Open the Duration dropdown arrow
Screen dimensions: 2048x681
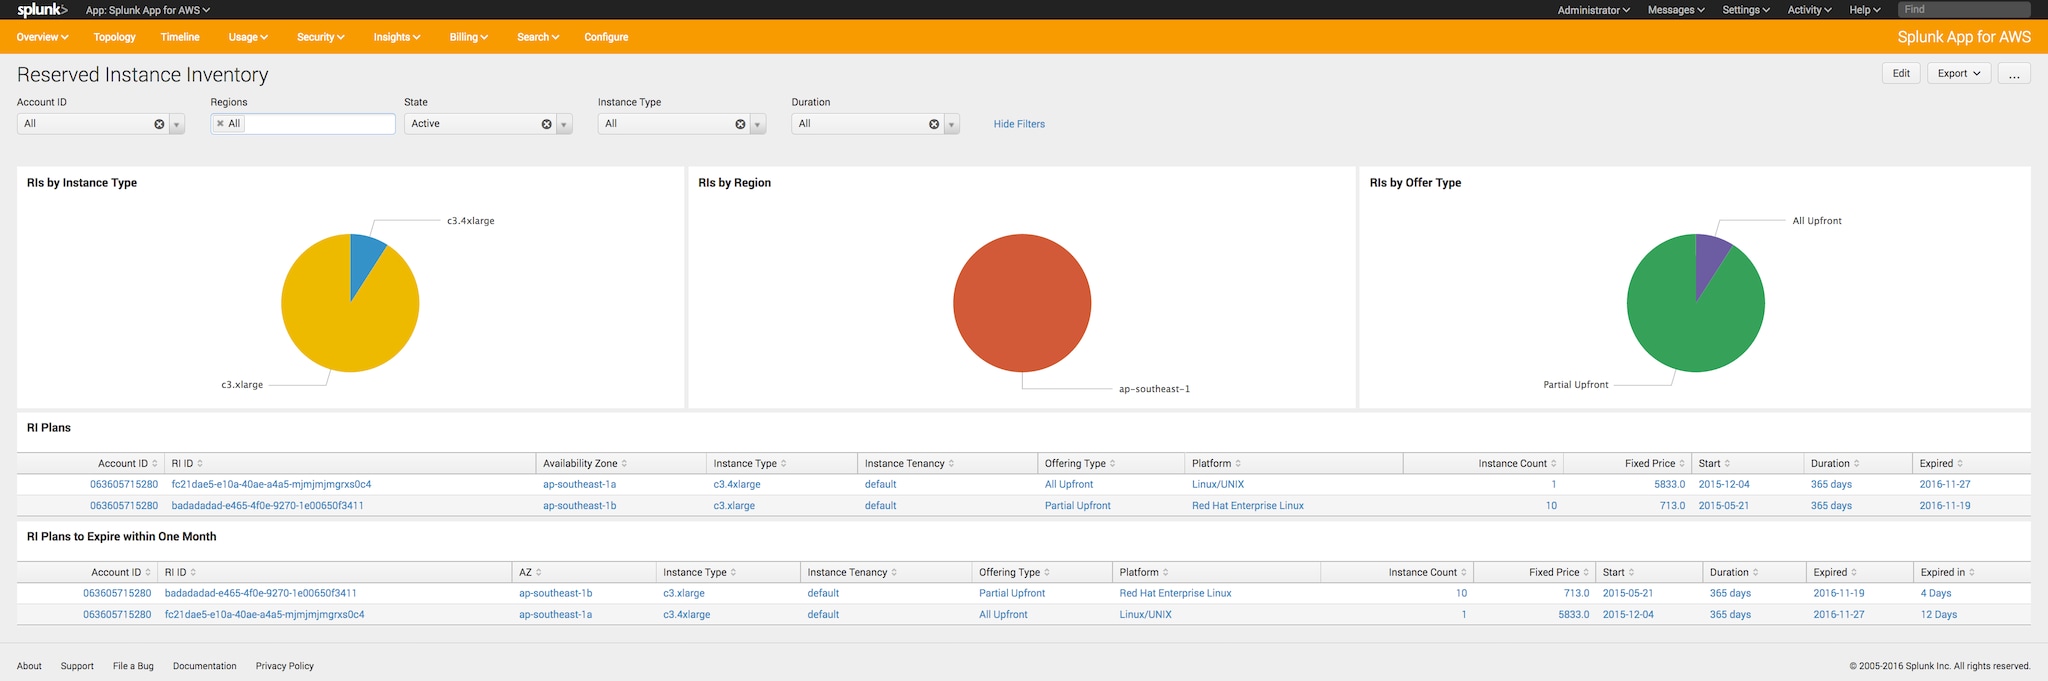pos(952,124)
